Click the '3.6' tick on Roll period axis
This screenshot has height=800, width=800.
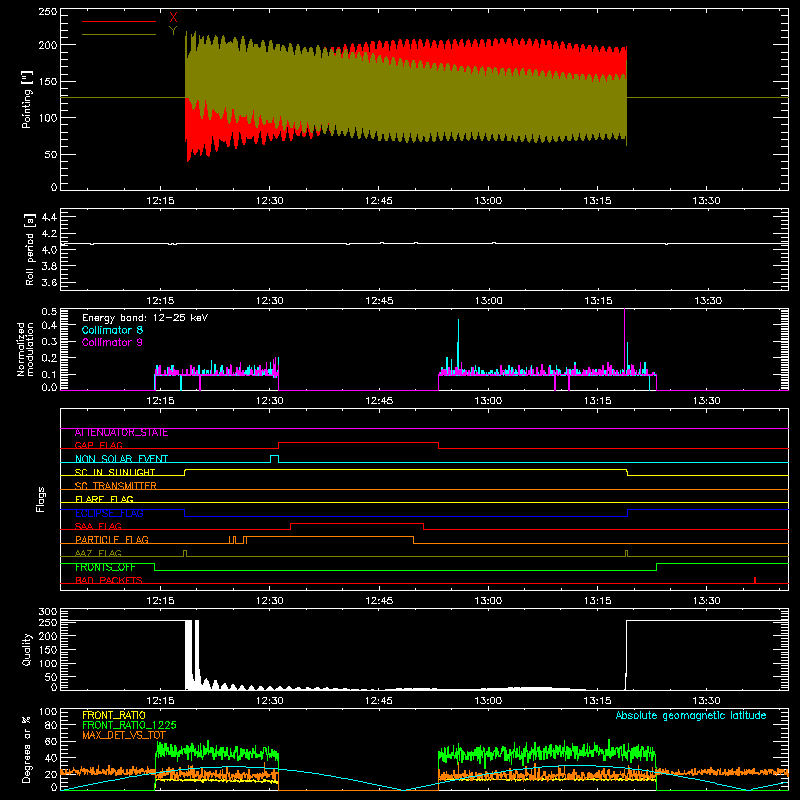click(49, 282)
